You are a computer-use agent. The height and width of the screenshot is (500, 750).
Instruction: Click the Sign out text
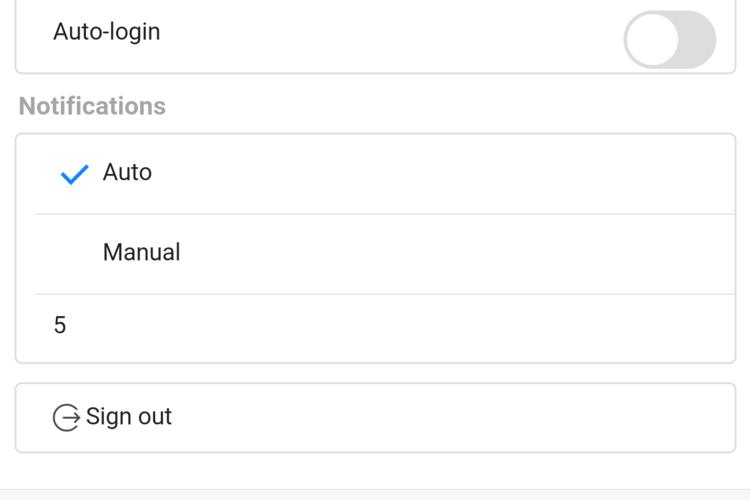click(128, 417)
